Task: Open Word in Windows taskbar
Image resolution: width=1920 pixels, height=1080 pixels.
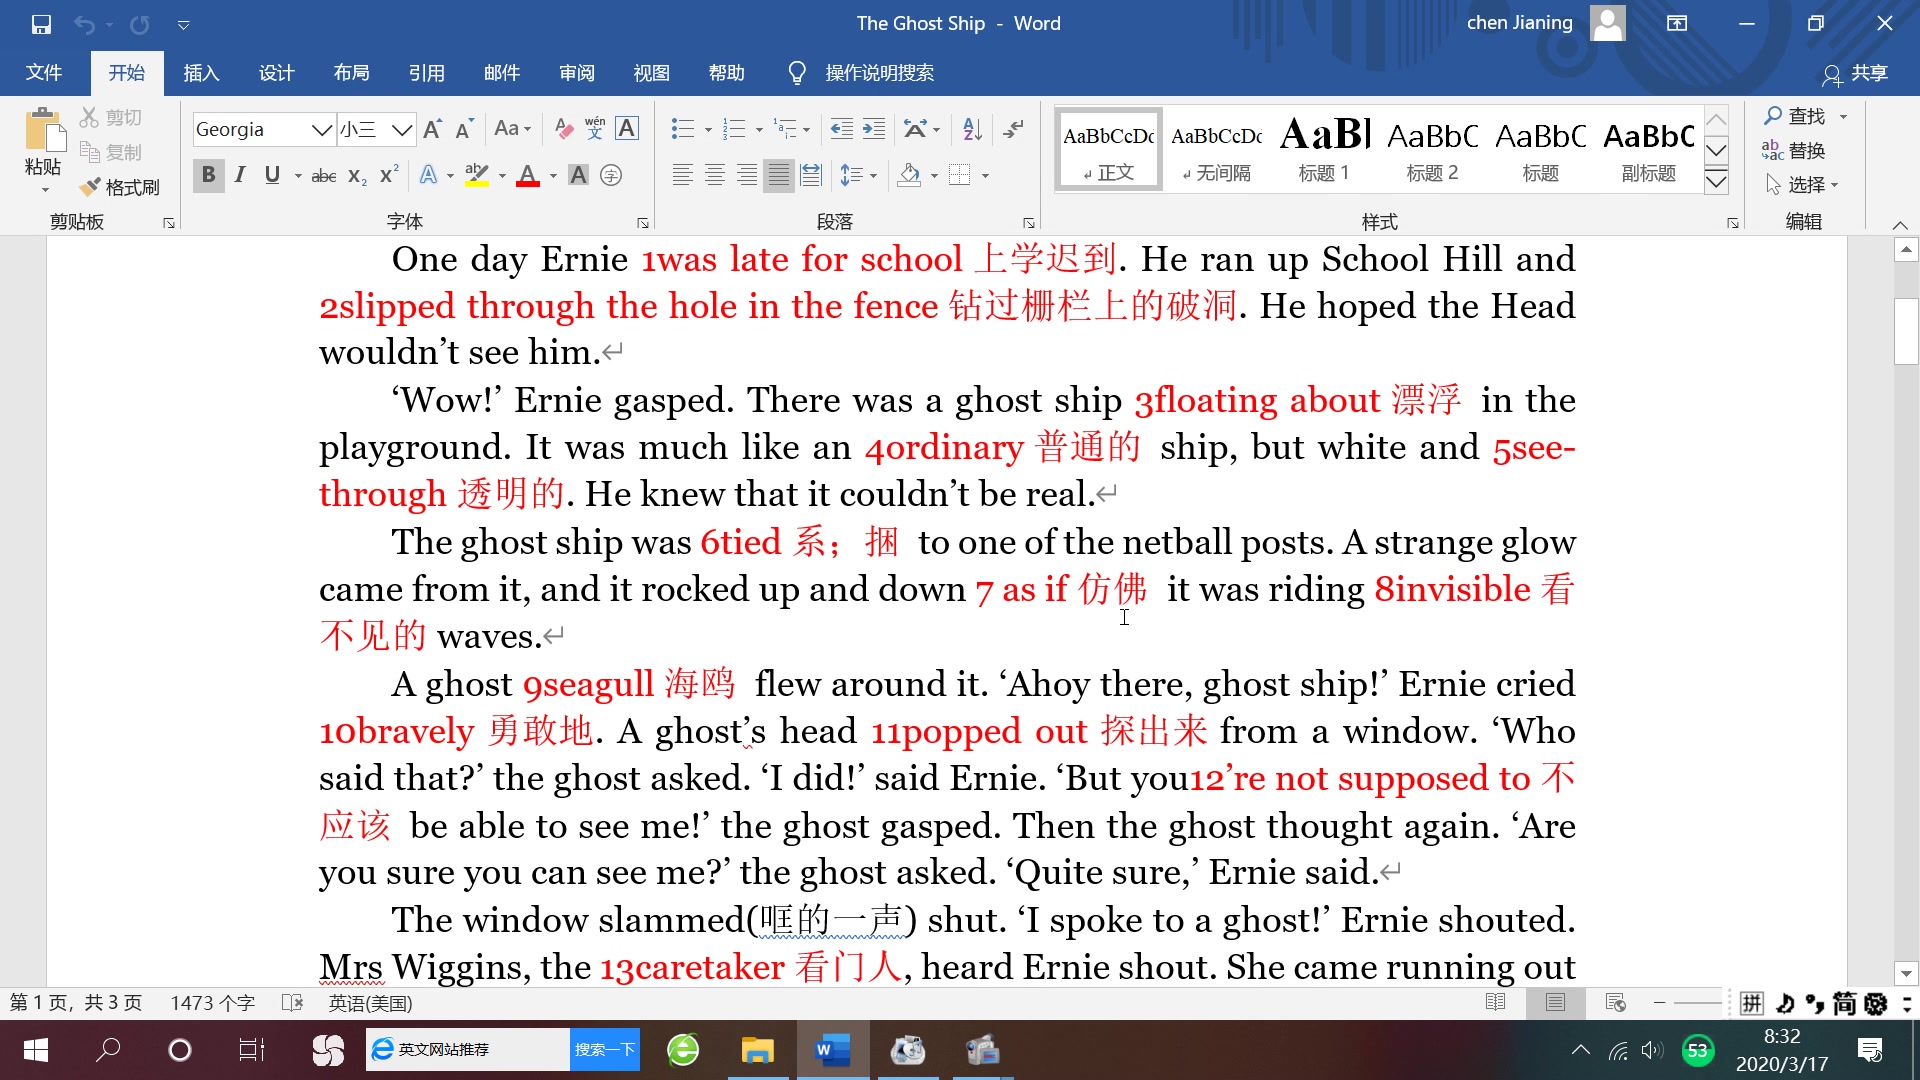Action: point(833,1050)
